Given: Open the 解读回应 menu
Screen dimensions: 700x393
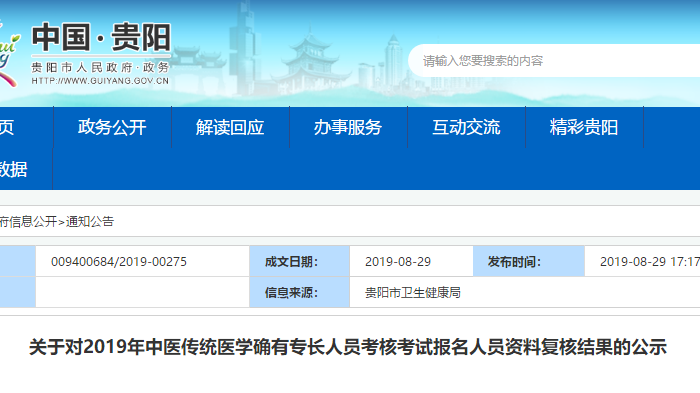Looking at the screenshot, I should point(230,127).
